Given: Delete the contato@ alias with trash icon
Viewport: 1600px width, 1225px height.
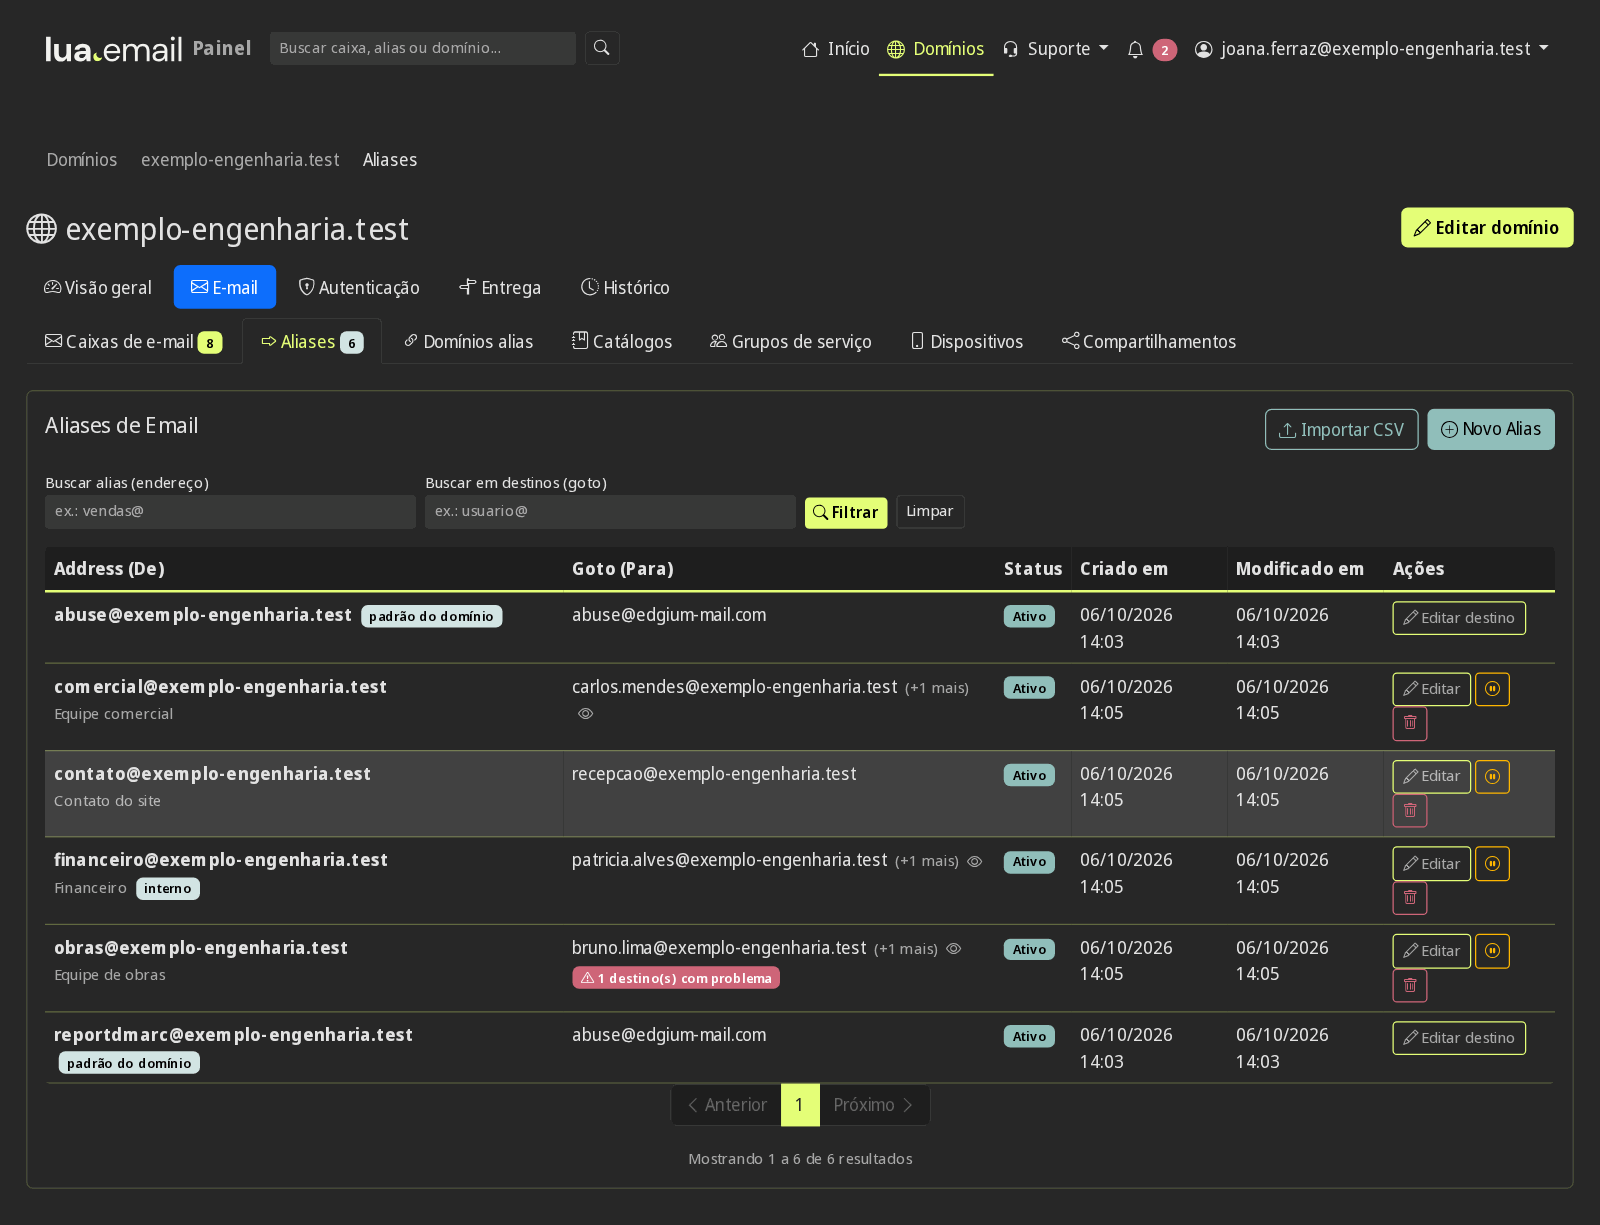Looking at the screenshot, I should pos(1410,810).
